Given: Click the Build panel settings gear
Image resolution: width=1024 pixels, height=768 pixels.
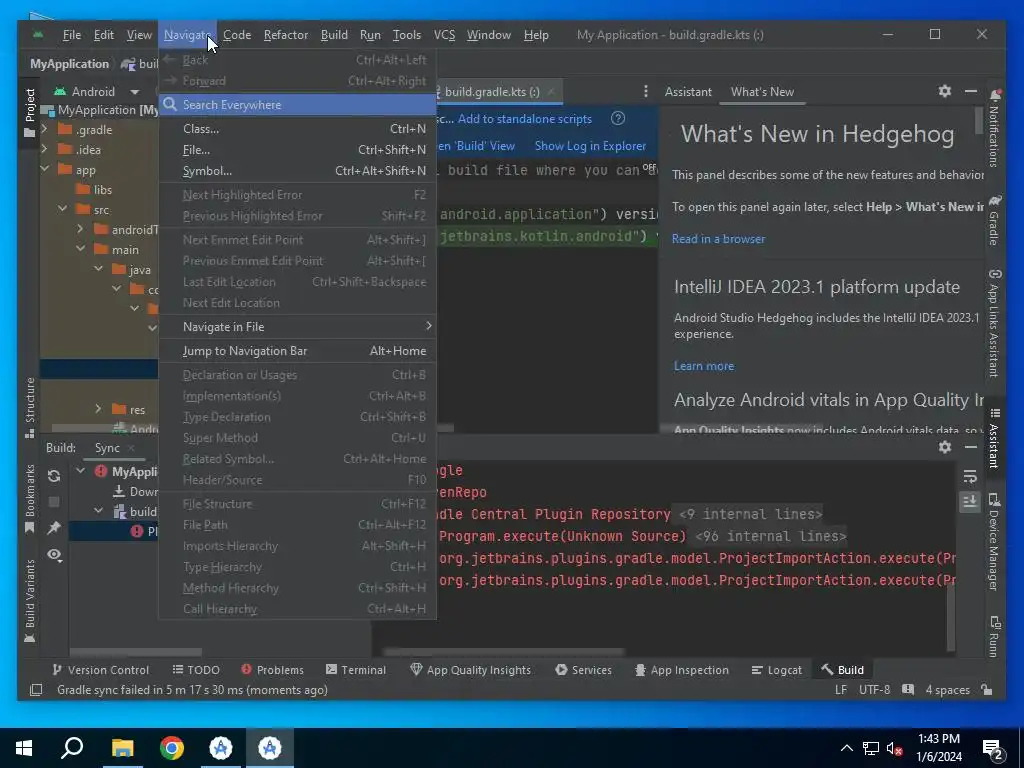Looking at the screenshot, I should [944, 447].
